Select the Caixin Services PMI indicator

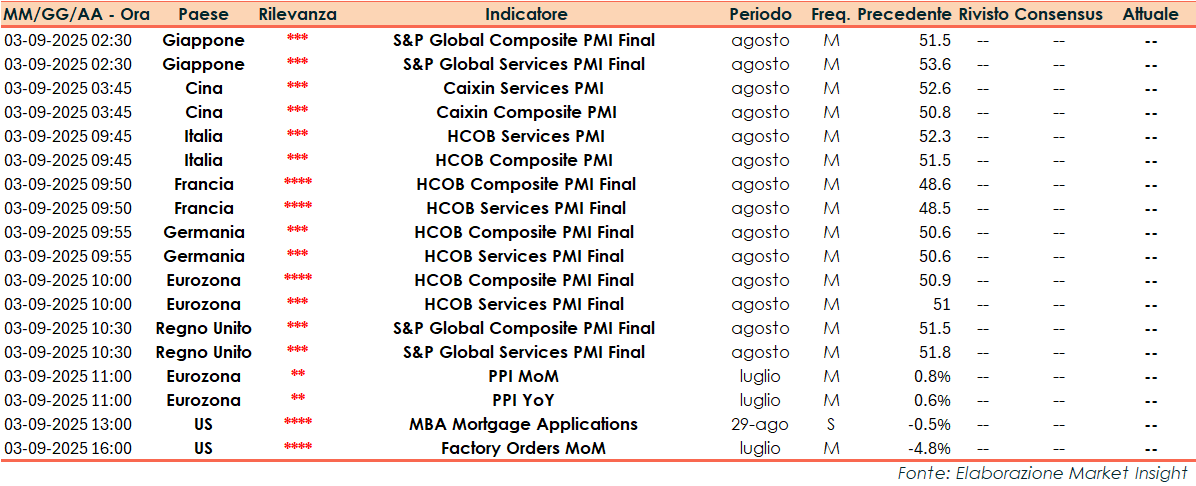pos(526,88)
